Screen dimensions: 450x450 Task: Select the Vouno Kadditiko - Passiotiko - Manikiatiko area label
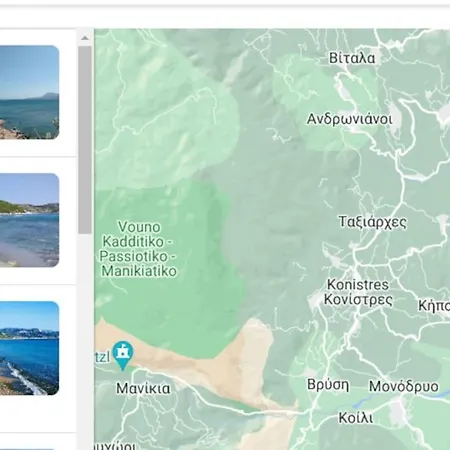(x=138, y=249)
